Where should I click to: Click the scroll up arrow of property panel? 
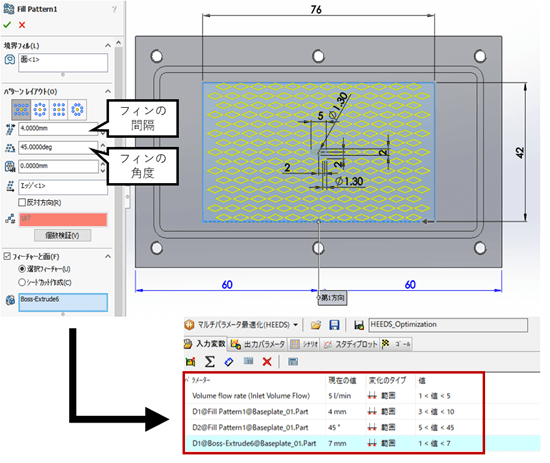(119, 42)
